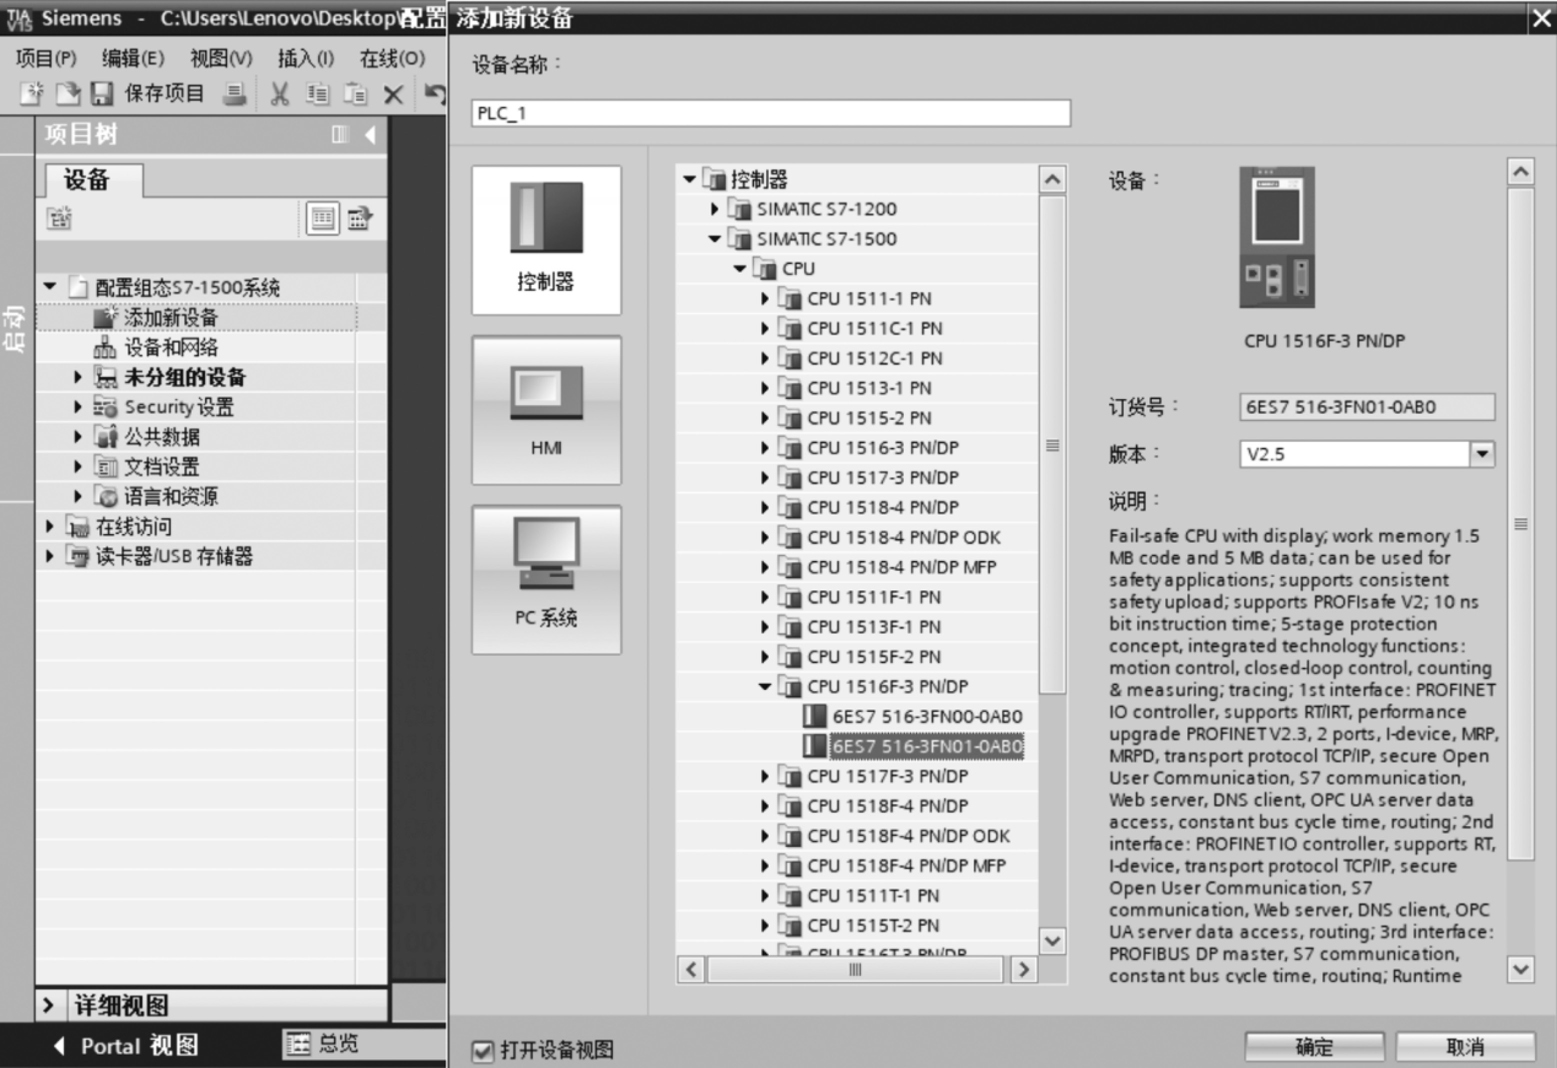This screenshot has width=1557, height=1068.
Task: Open the 项目(P) menu
Action: point(46,58)
